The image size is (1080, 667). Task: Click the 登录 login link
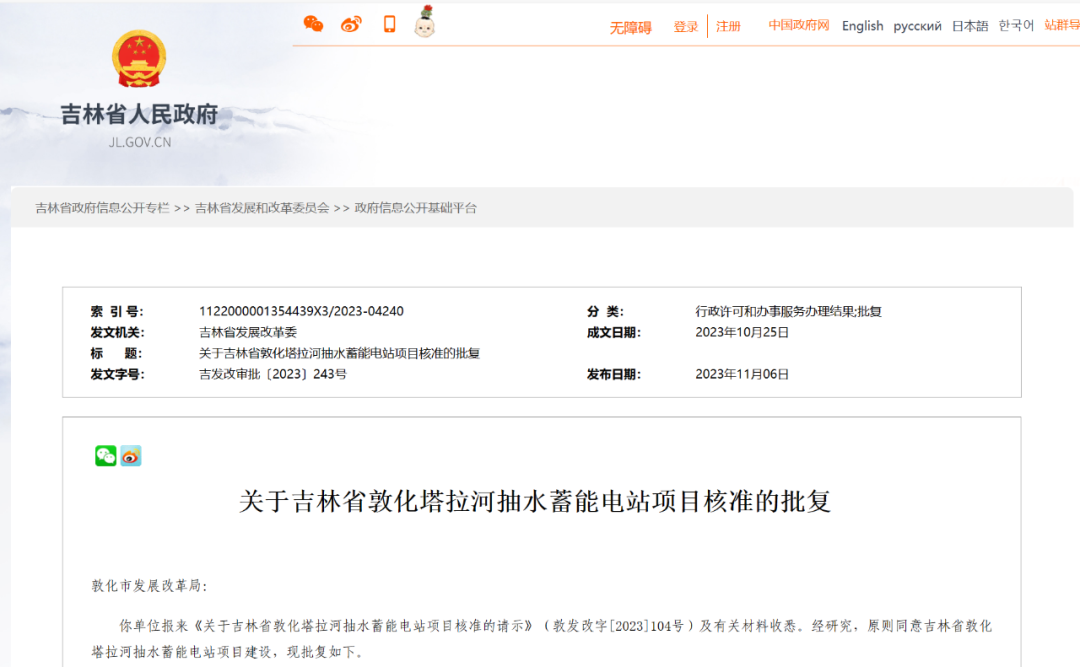(x=686, y=27)
